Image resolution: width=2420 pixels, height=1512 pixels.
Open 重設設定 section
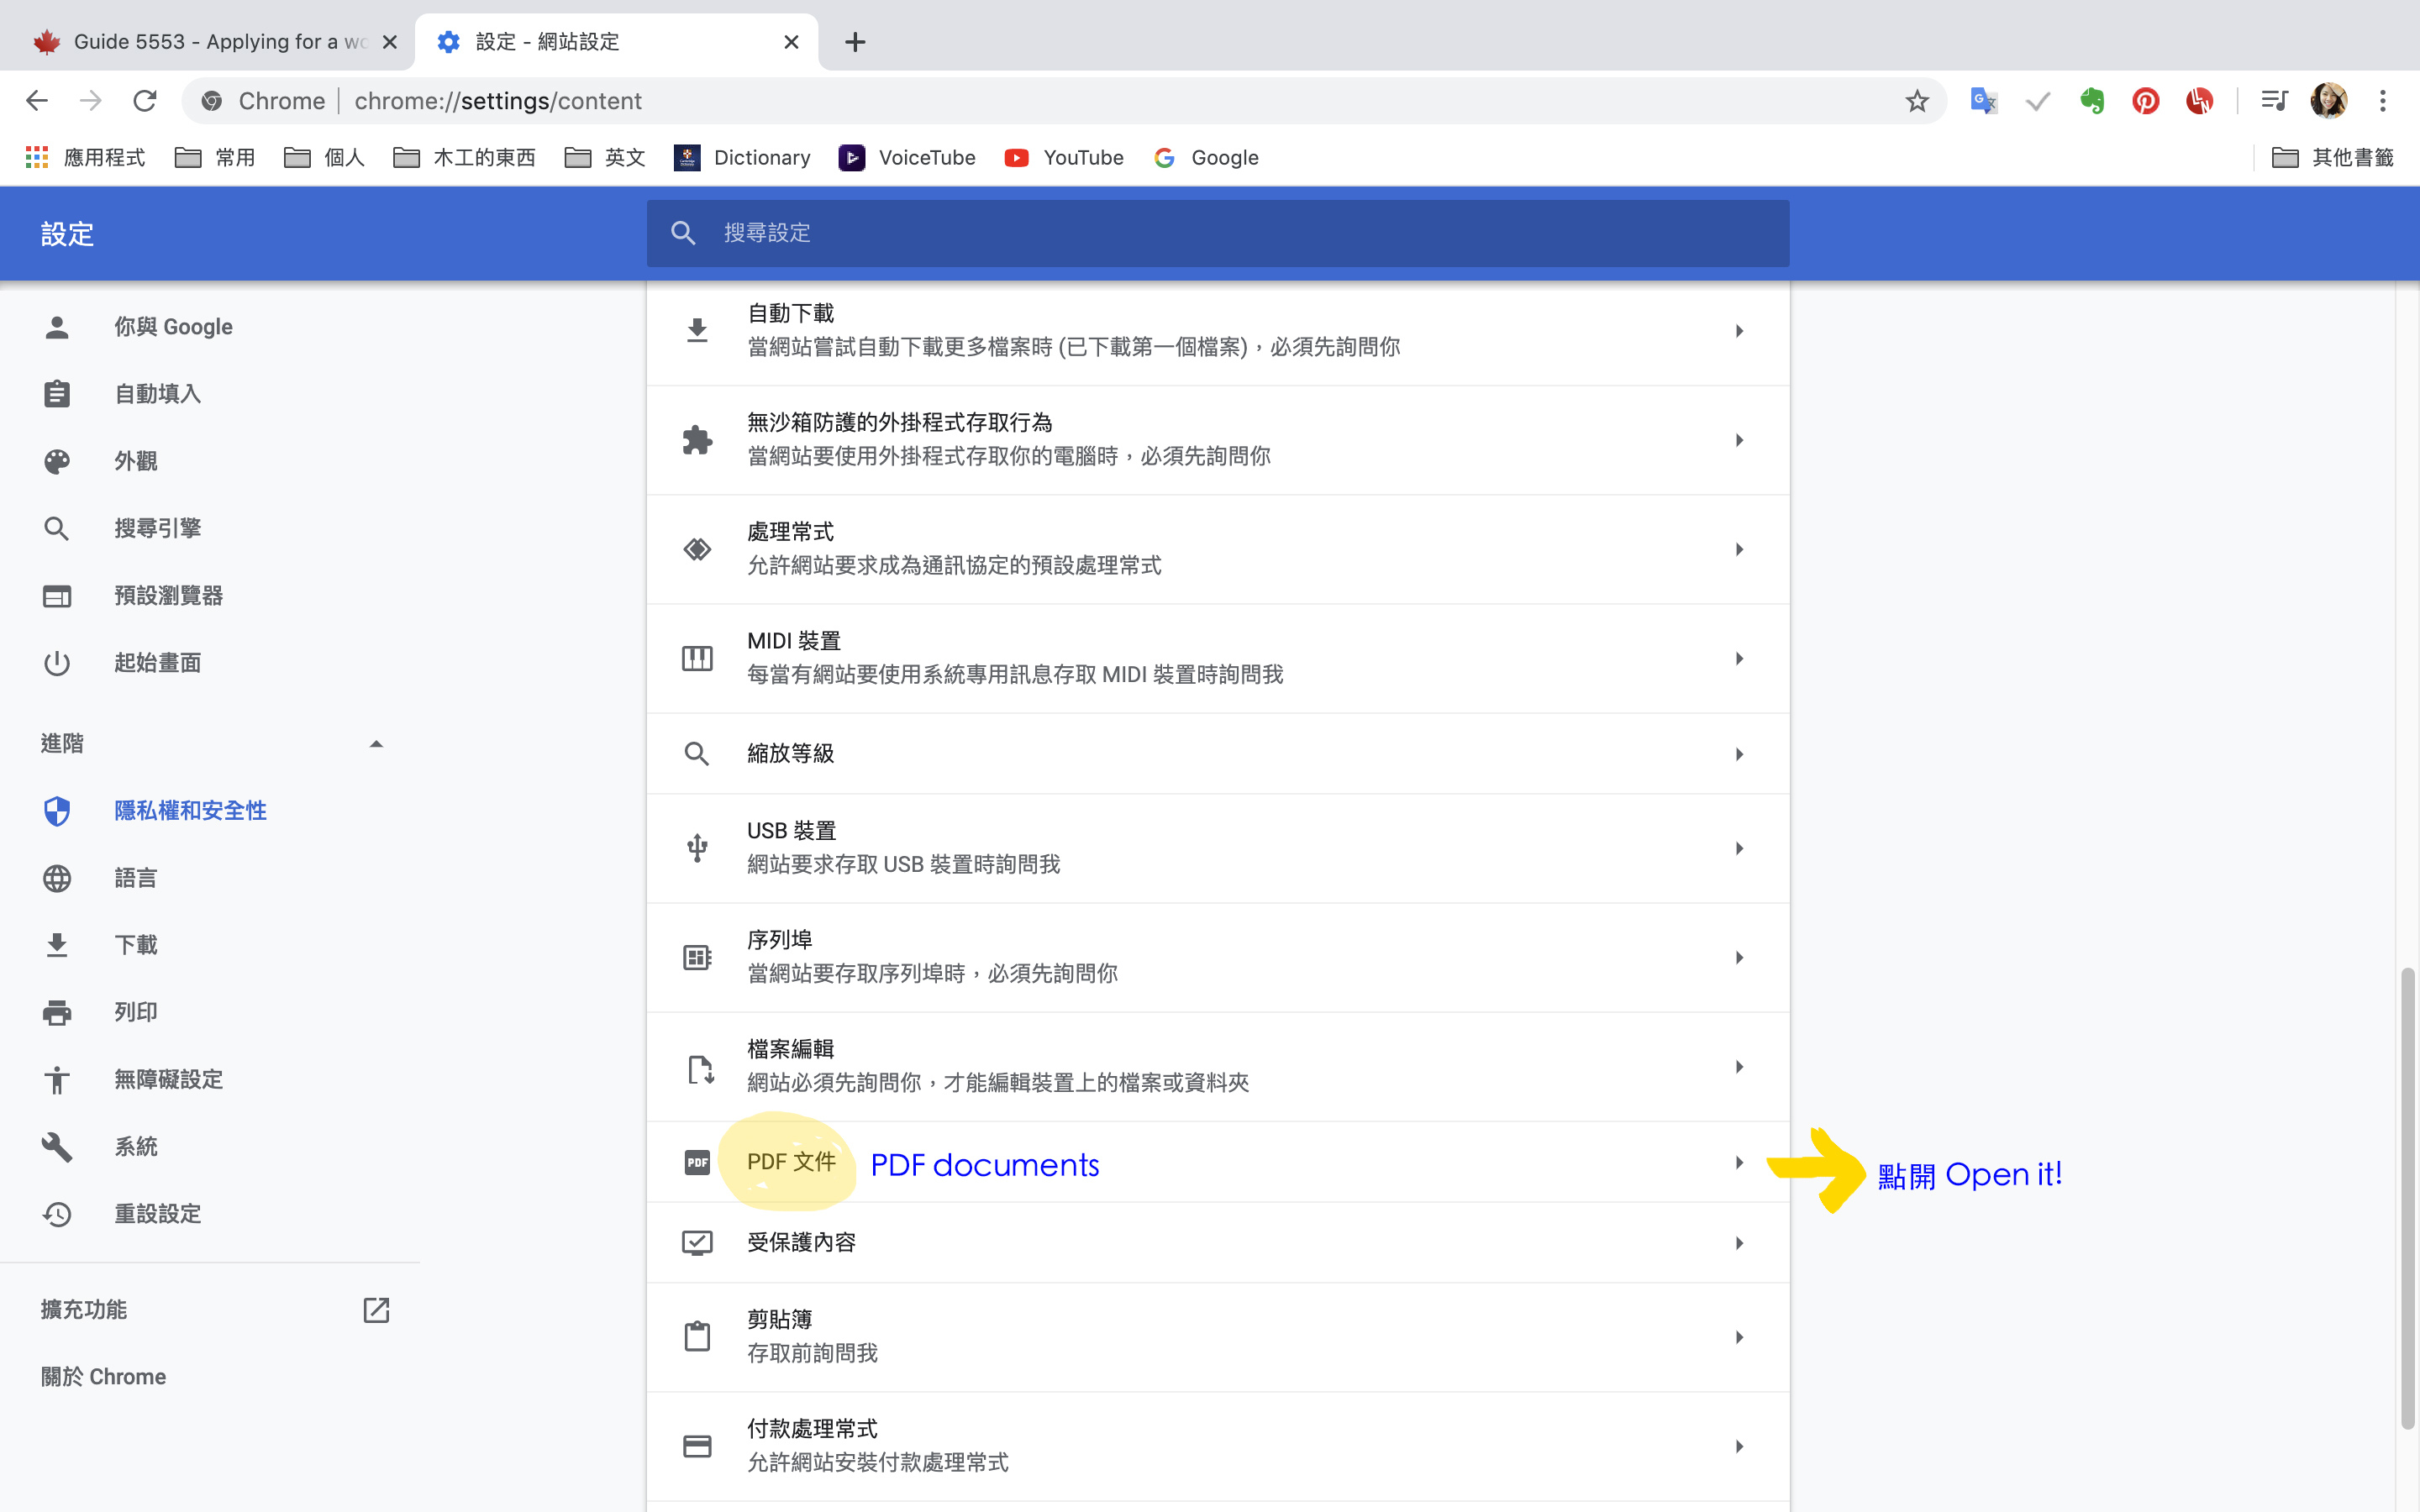point(157,1214)
